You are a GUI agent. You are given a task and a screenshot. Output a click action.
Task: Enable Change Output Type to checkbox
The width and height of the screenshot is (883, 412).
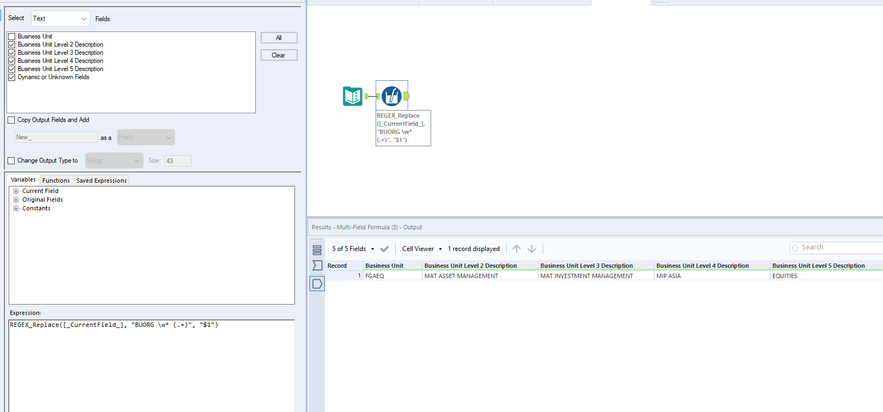pyautogui.click(x=11, y=161)
